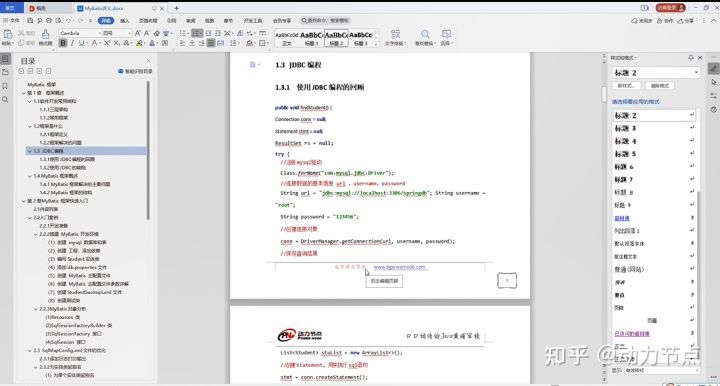Open the Cambria font name dropdown
Image resolution: width=720 pixels, height=386 pixels.
pos(80,33)
